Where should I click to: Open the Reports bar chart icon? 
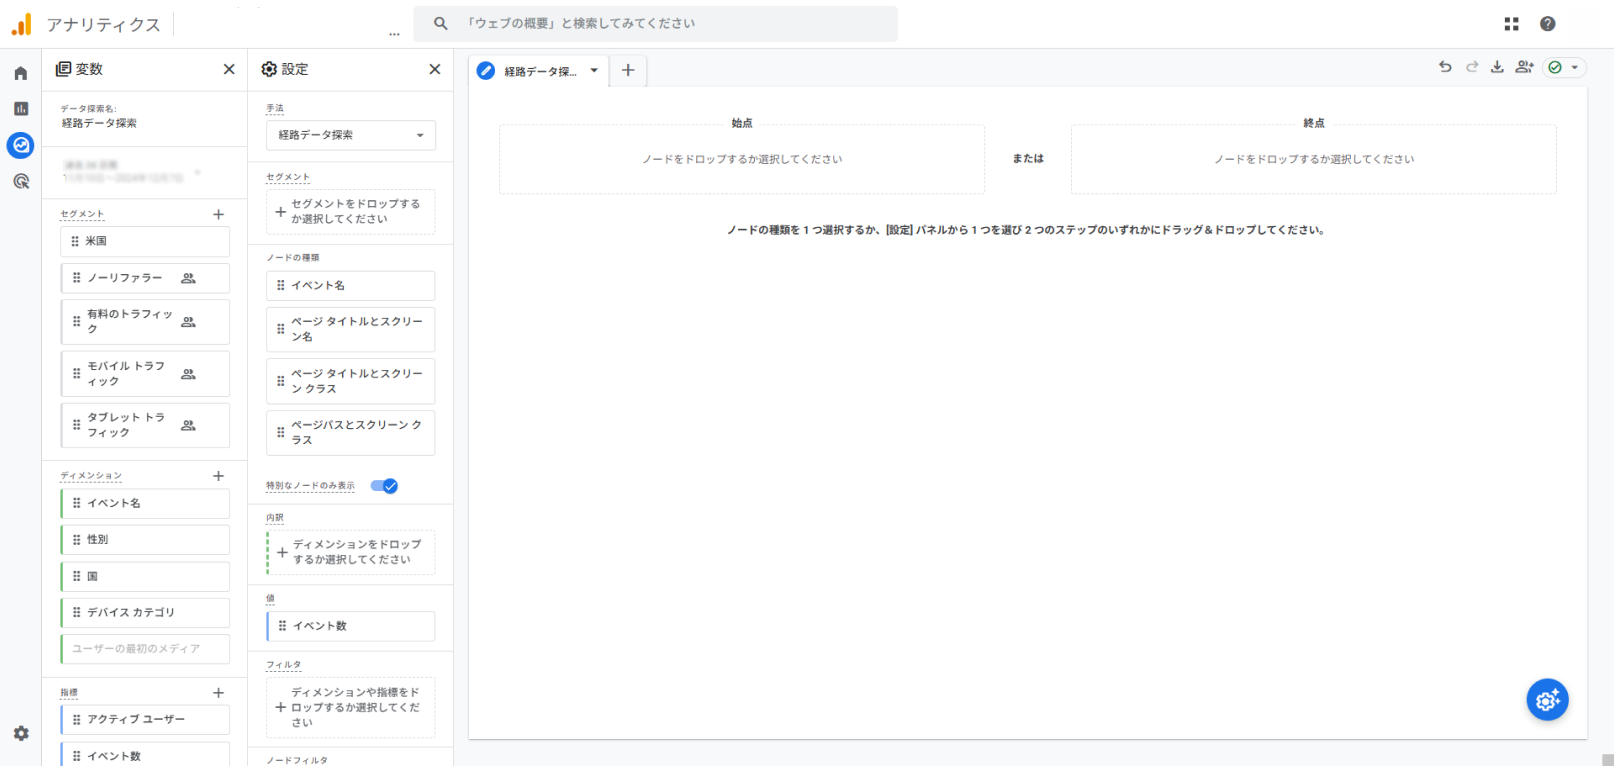point(20,109)
